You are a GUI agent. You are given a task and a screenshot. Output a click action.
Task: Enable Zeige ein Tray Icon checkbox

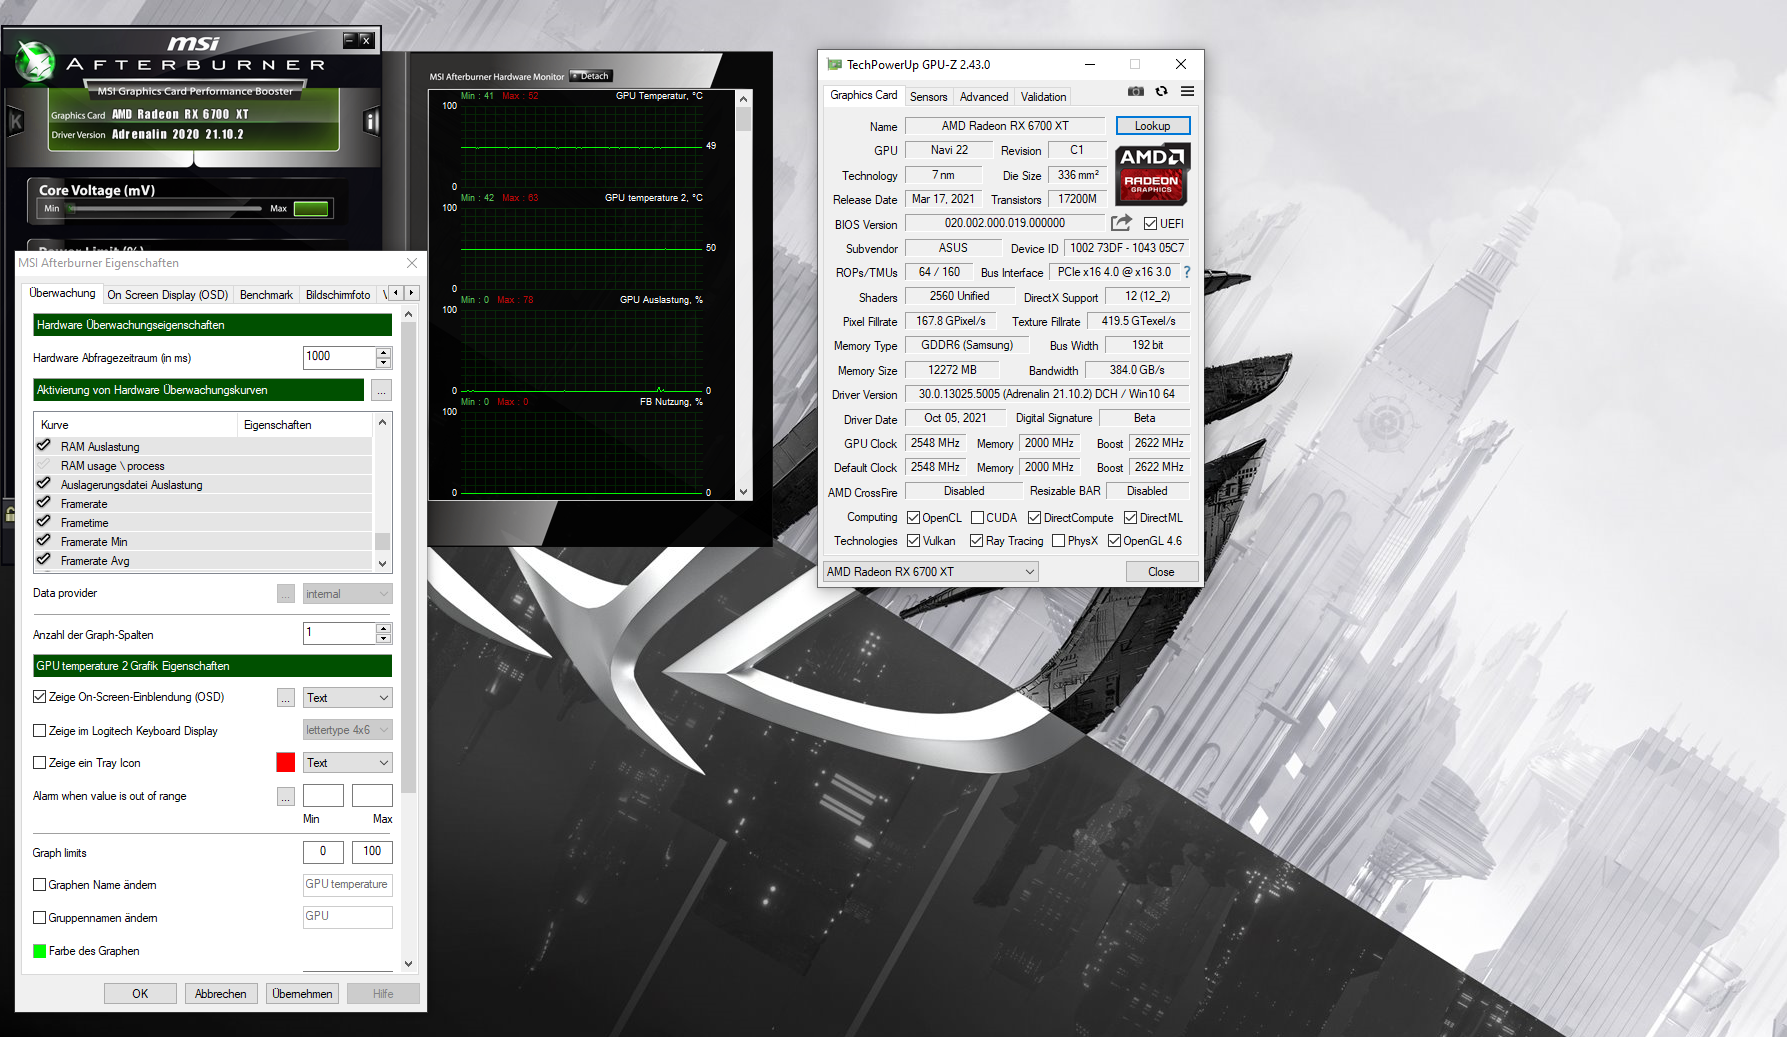coord(40,763)
